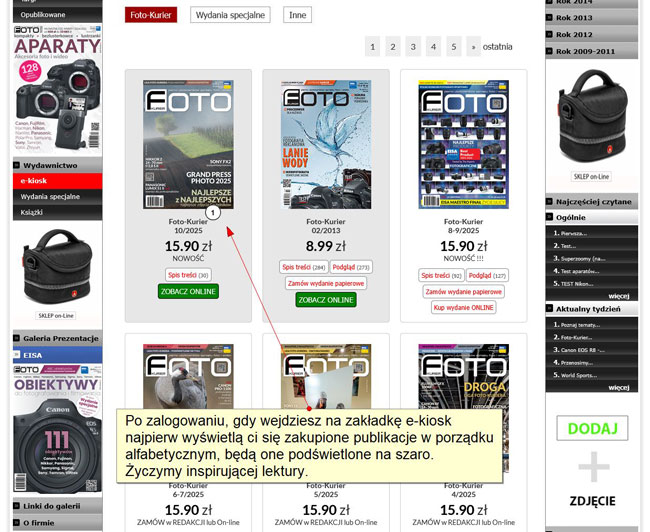650x532 pixels.
Task: Open the Foto-Kurier 10/2025 cover thumbnail
Action: [x=187, y=145]
